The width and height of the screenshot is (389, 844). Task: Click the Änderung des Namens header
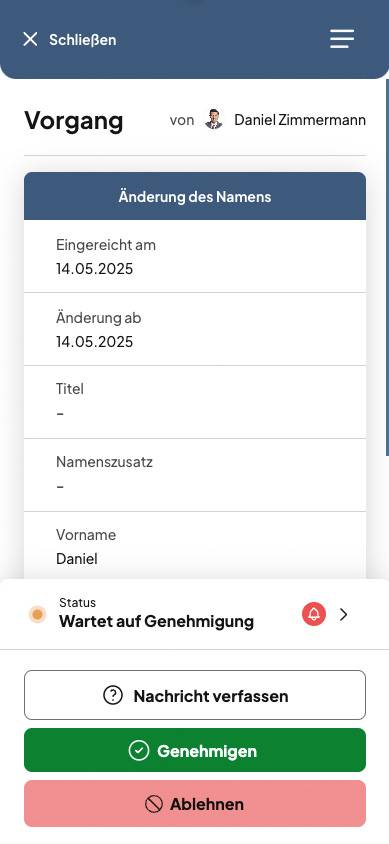(x=195, y=196)
